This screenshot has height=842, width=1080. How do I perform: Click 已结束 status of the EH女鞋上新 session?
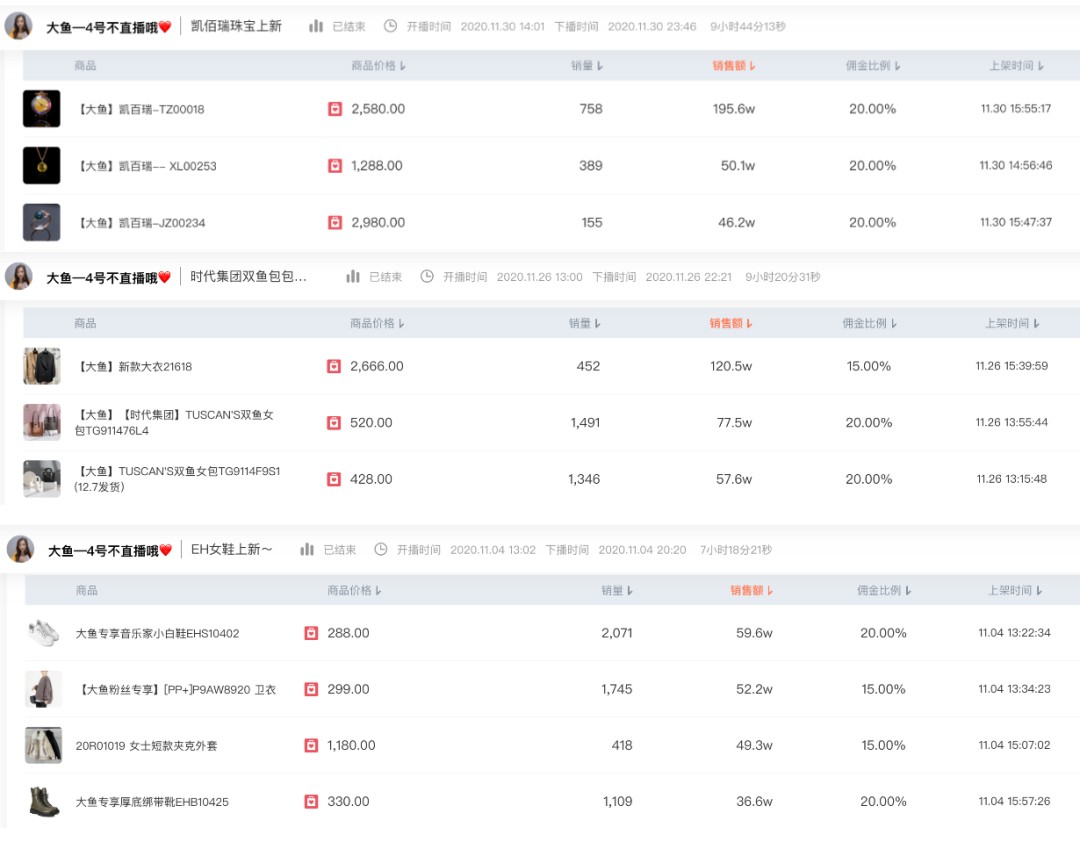340,550
